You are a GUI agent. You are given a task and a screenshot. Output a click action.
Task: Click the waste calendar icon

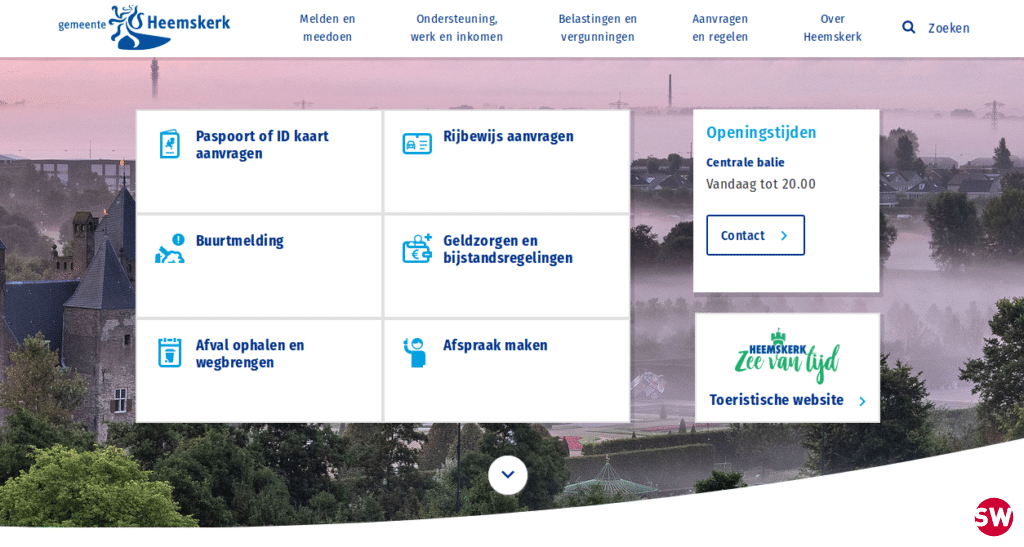[x=170, y=352]
